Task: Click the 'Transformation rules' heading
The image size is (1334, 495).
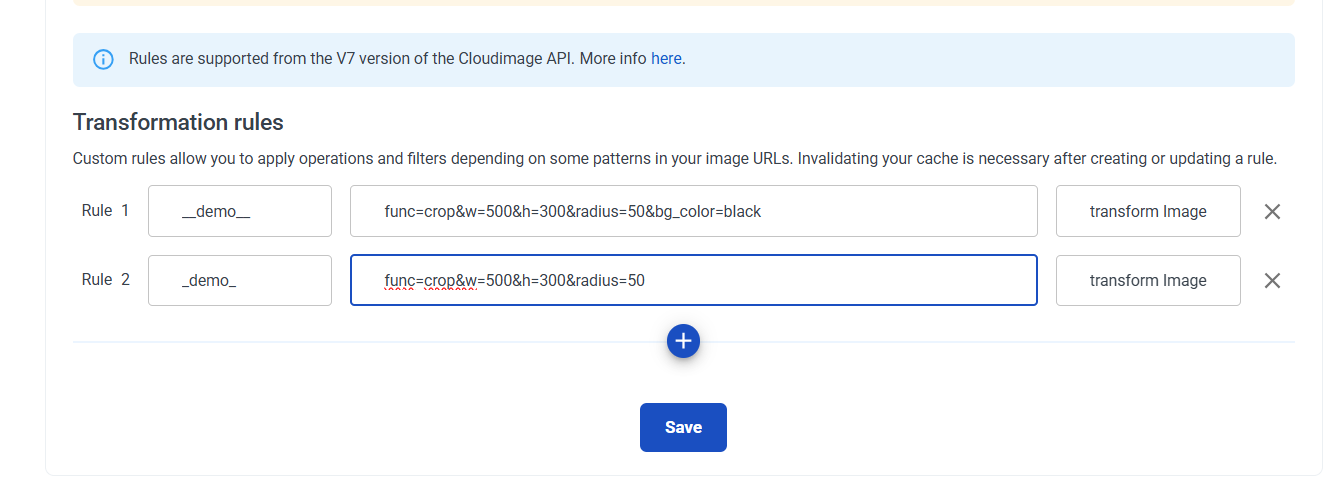Action: pyautogui.click(x=178, y=122)
